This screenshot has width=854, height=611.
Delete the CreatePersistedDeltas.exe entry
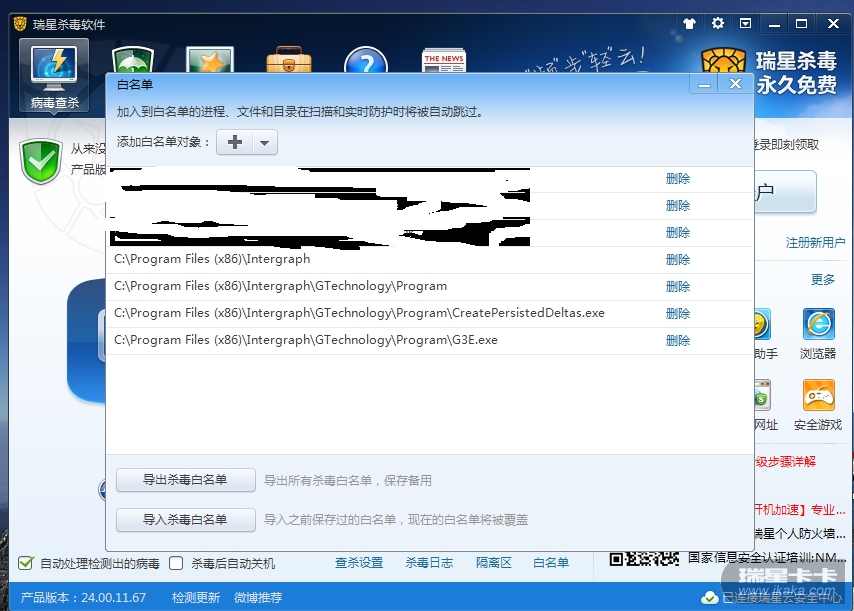pos(678,314)
